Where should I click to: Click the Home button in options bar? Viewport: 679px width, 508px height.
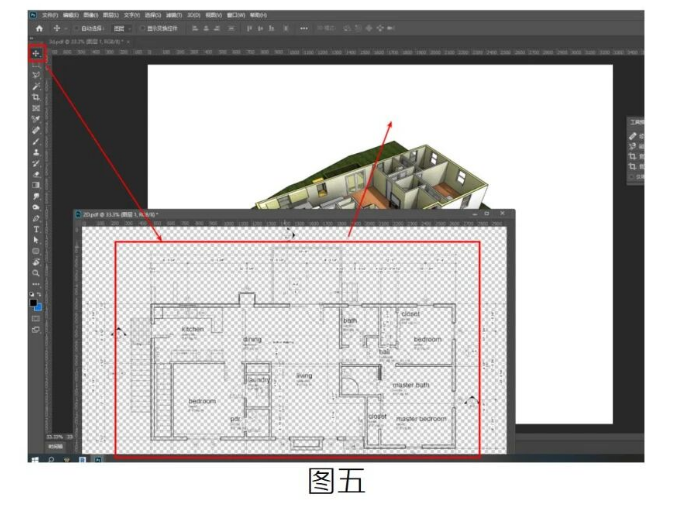pyautogui.click(x=39, y=29)
